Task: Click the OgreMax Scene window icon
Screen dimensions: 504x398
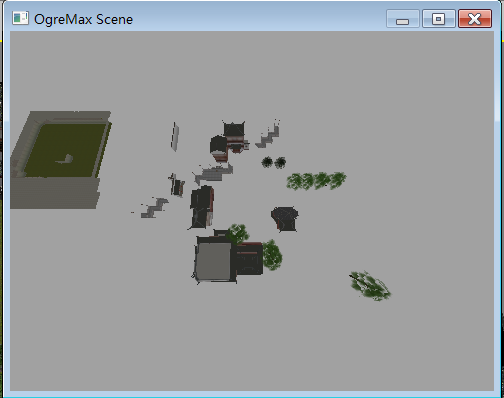Action: 20,18
